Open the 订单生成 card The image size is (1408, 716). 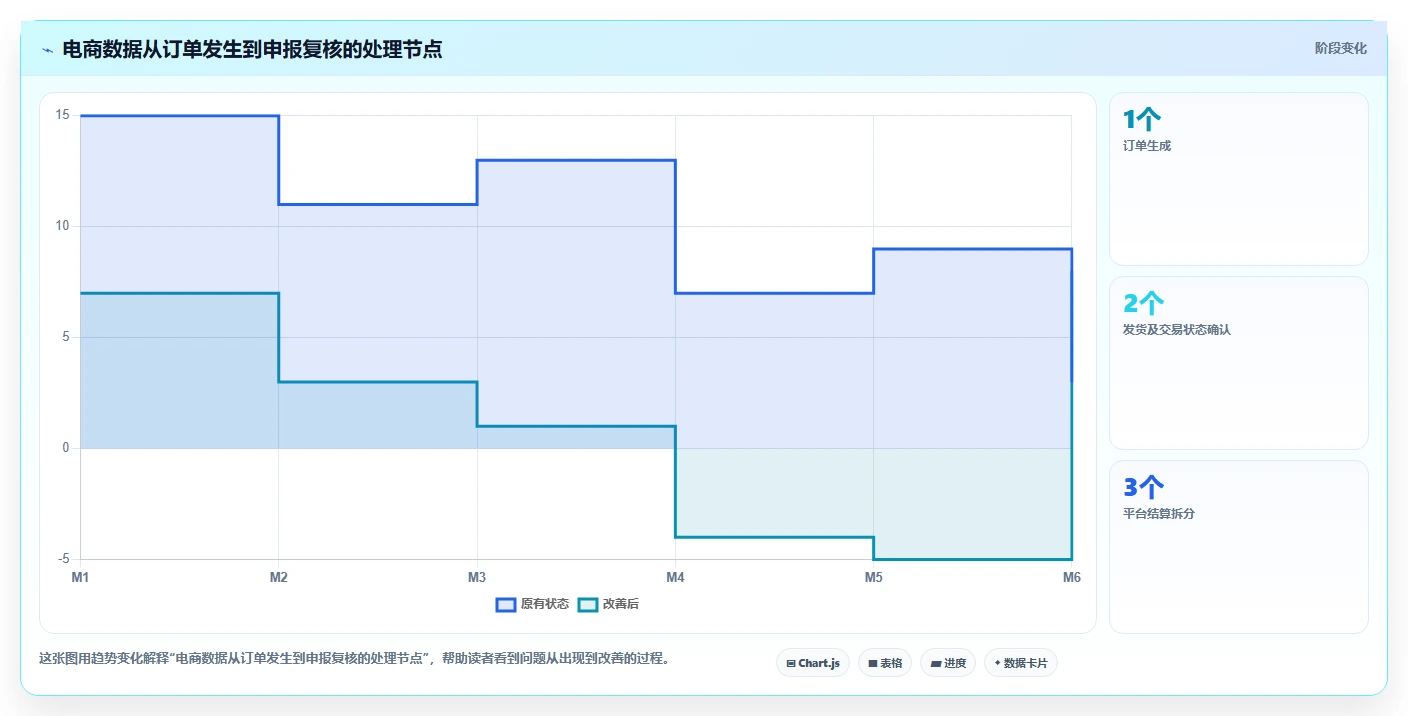point(1239,179)
